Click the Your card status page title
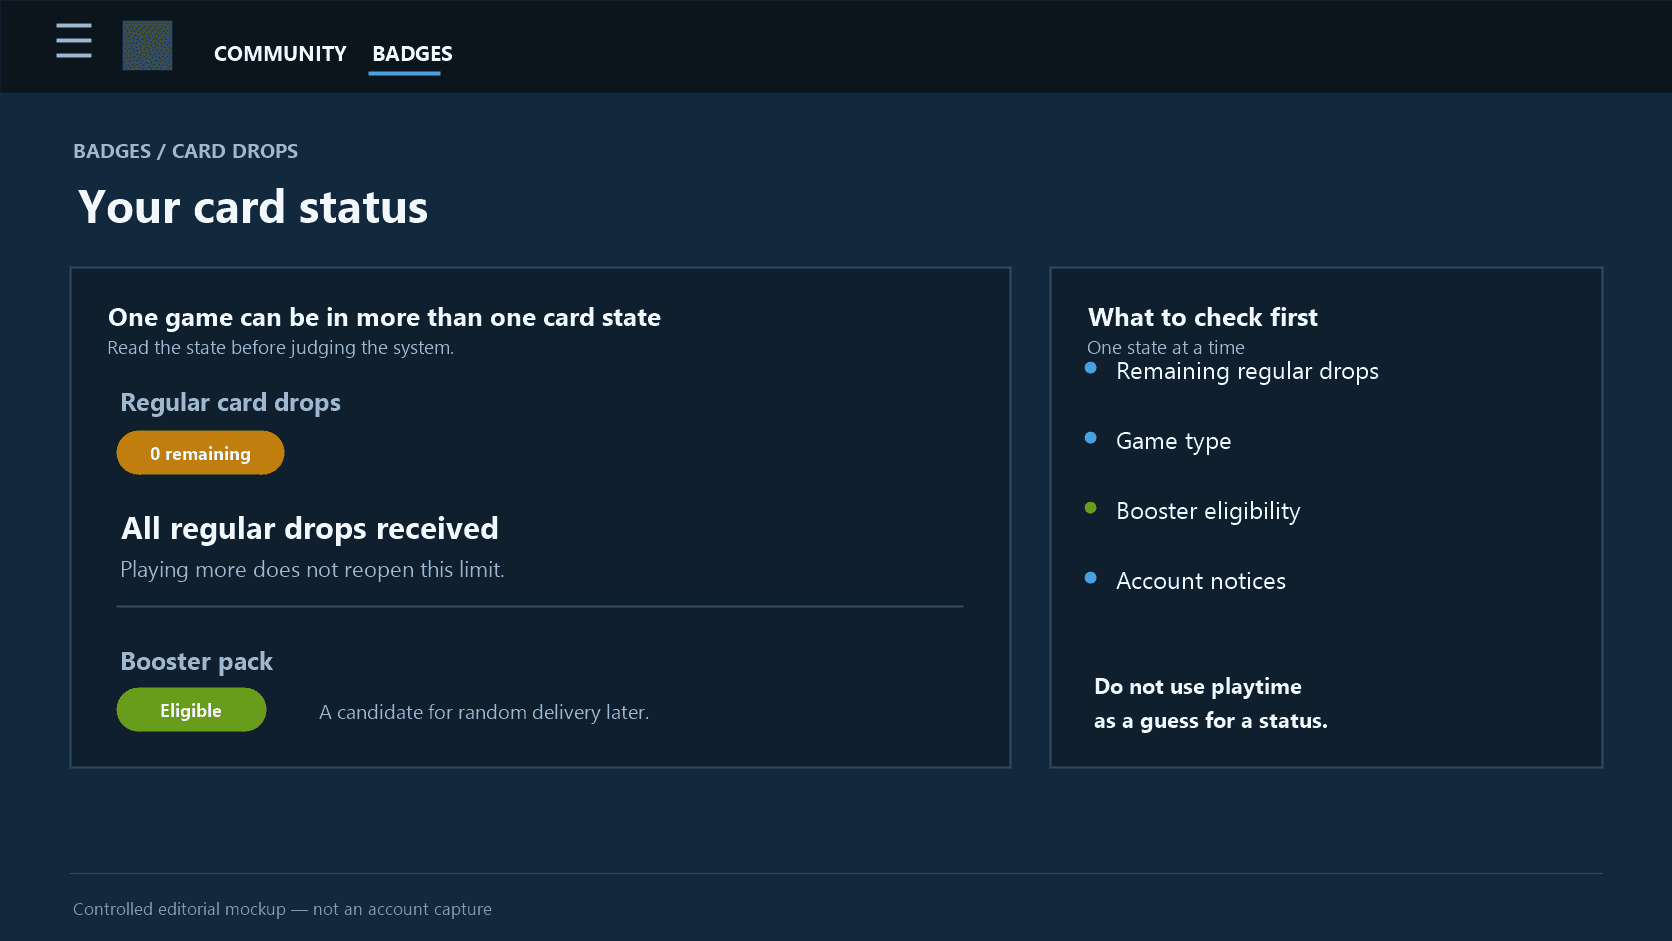 [253, 207]
